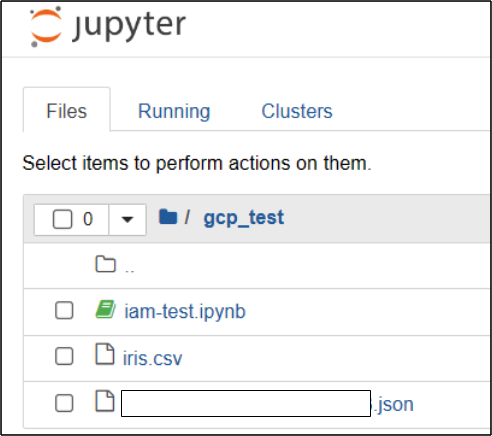Click the gcp_test breadcrumb link
The image size is (492, 436).
244,218
